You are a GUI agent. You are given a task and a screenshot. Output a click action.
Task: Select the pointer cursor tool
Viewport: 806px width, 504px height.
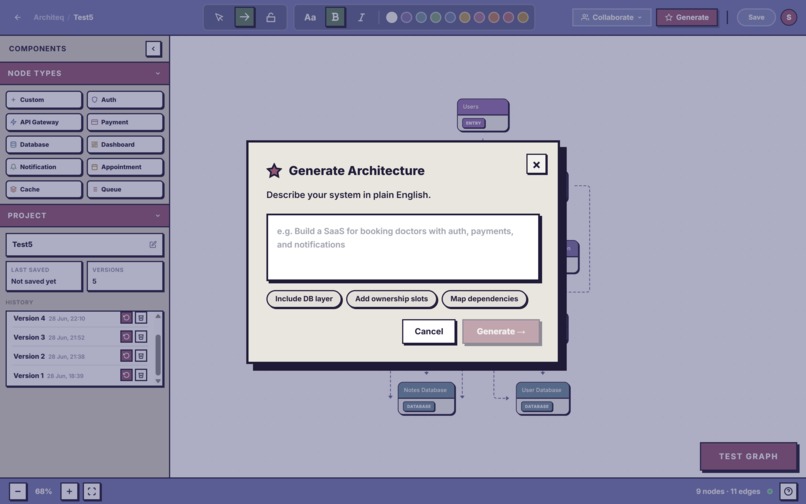click(x=219, y=17)
